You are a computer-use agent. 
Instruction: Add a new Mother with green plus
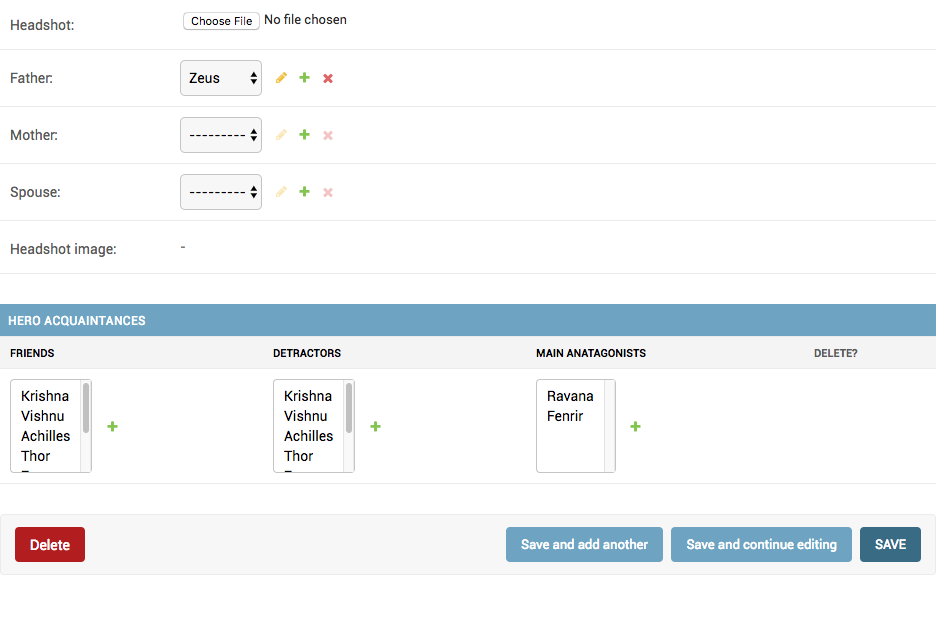point(305,135)
